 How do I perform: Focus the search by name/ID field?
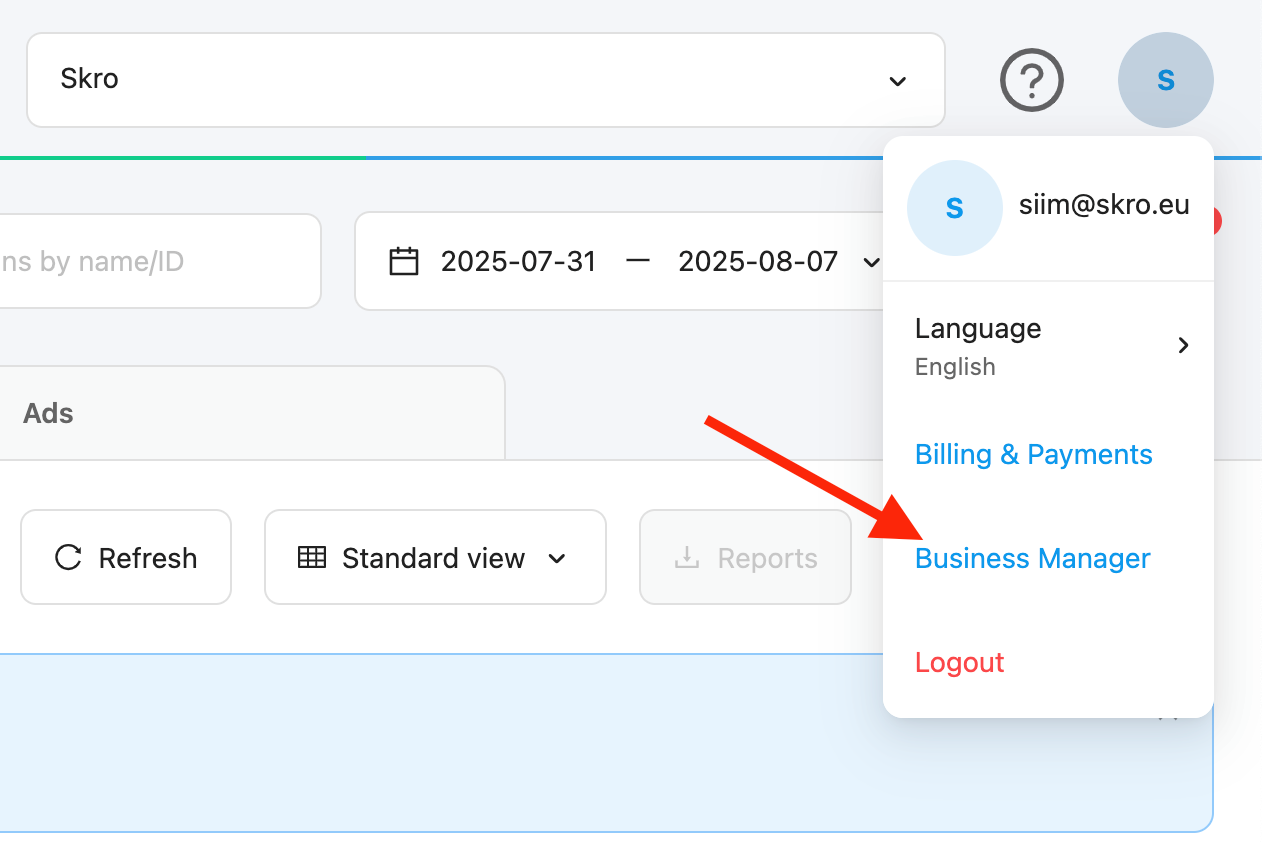tap(158, 262)
